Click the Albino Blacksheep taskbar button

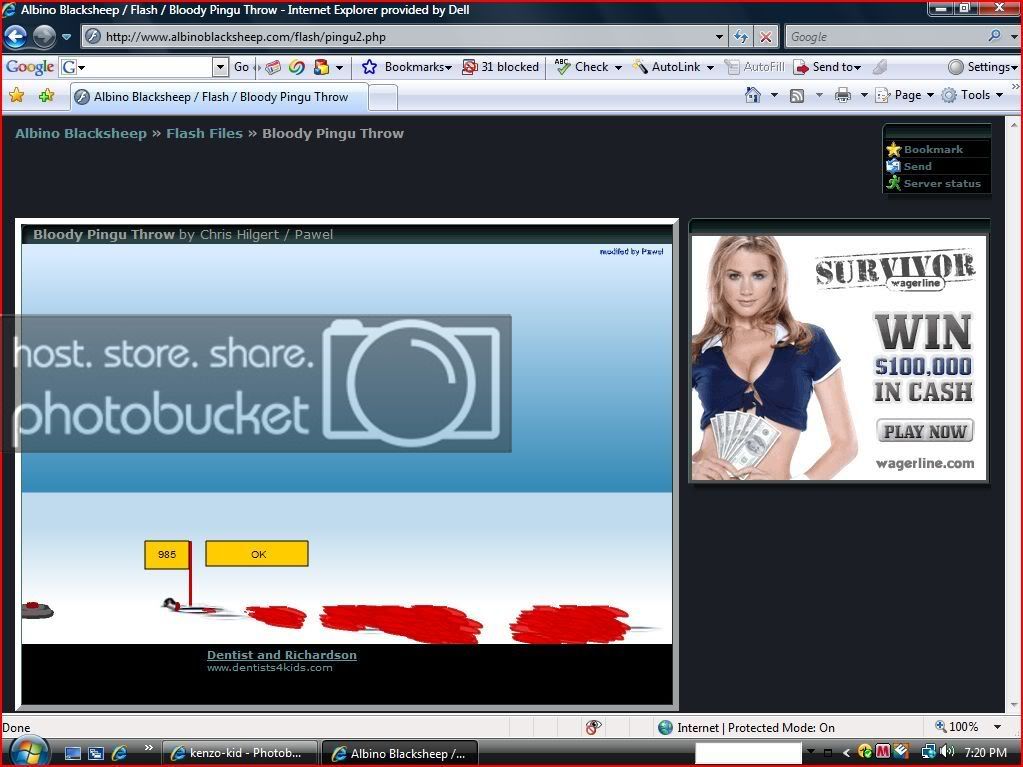401,753
